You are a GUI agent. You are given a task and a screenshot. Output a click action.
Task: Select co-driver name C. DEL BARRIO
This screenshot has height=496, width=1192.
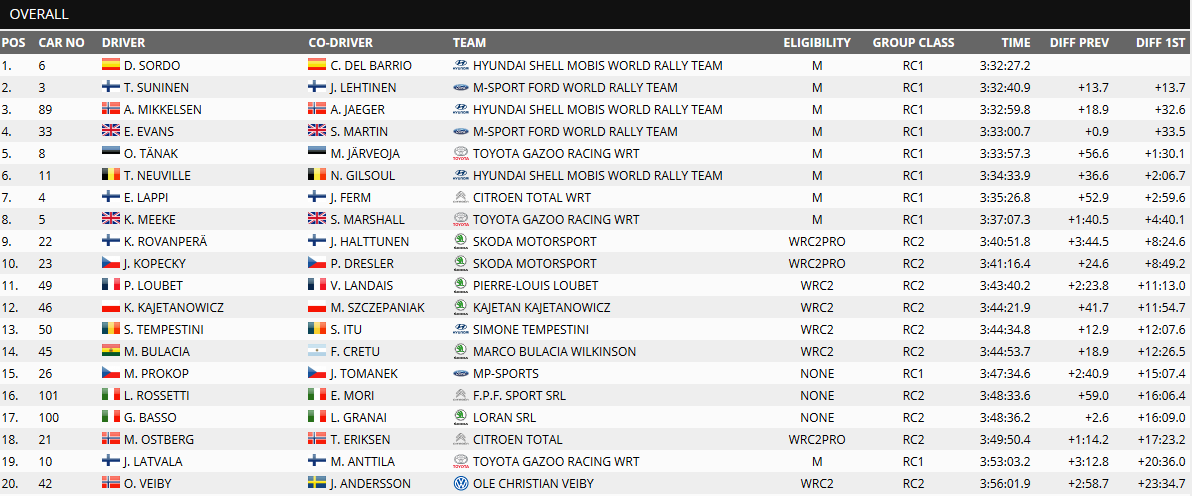[x=371, y=65]
